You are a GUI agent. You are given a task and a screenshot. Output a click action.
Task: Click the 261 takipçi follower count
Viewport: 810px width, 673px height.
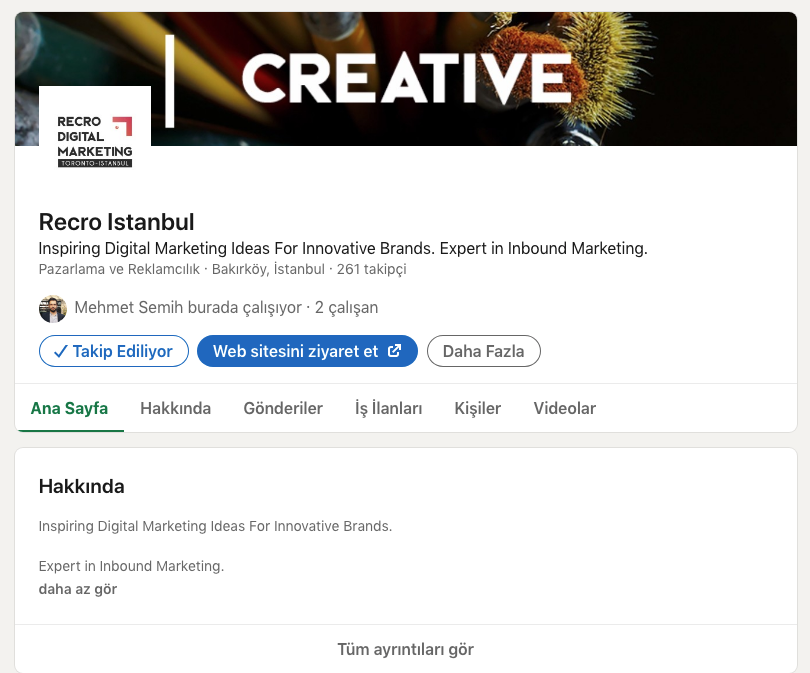tap(371, 269)
